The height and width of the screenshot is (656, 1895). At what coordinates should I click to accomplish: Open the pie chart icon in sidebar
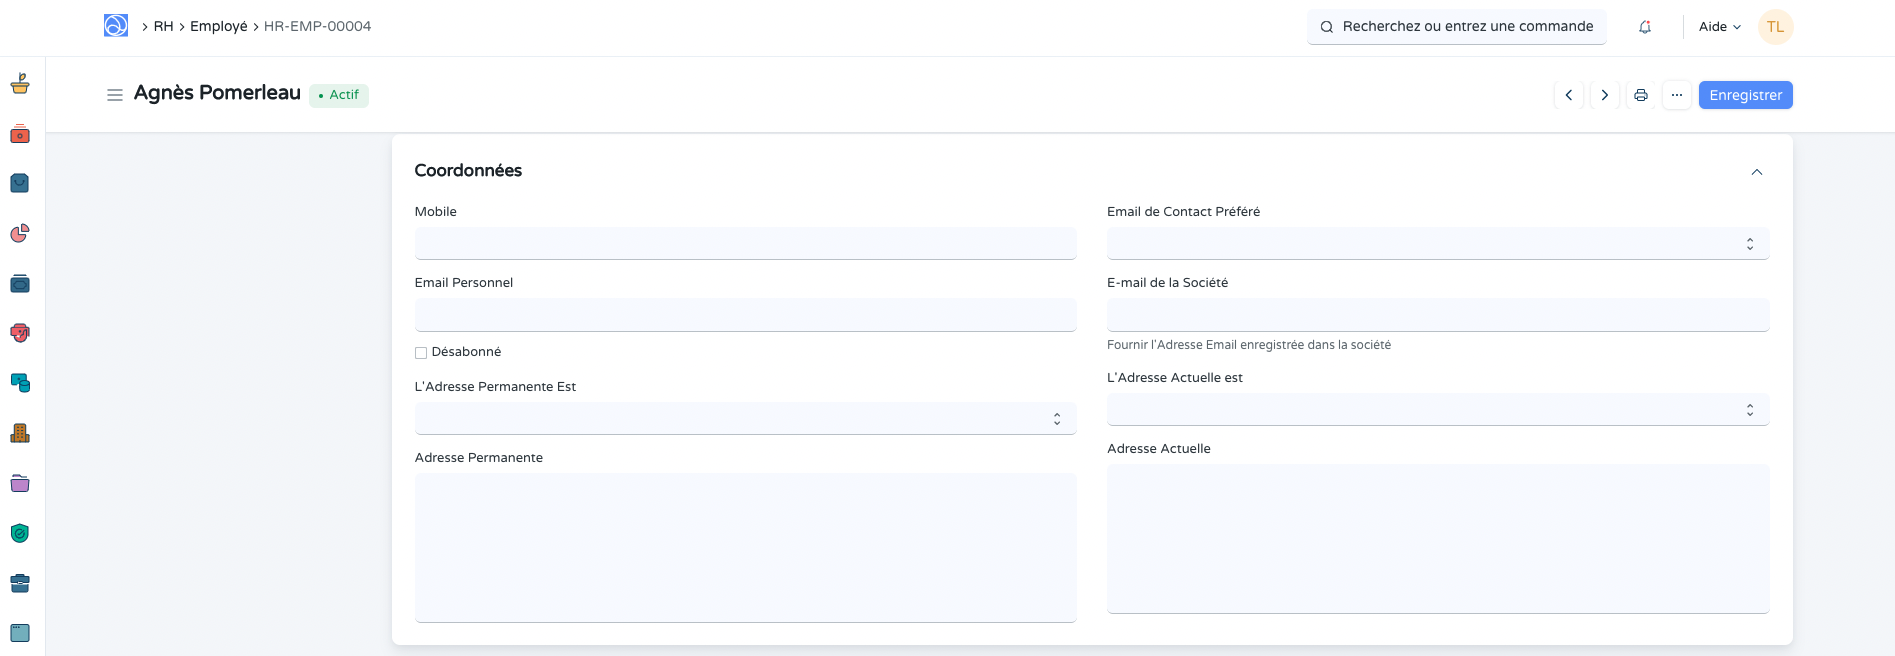coord(20,233)
